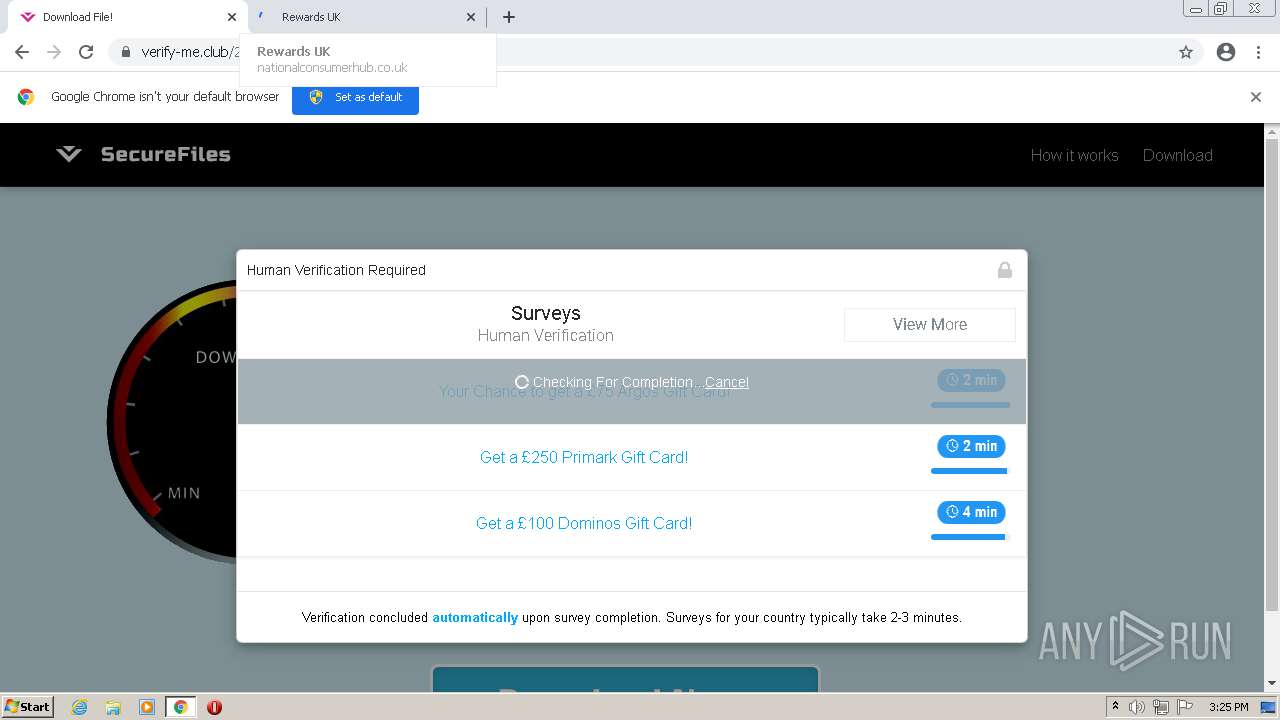1280x720 pixels.
Task: Open Windows Explorer from the taskbar
Action: 113,707
